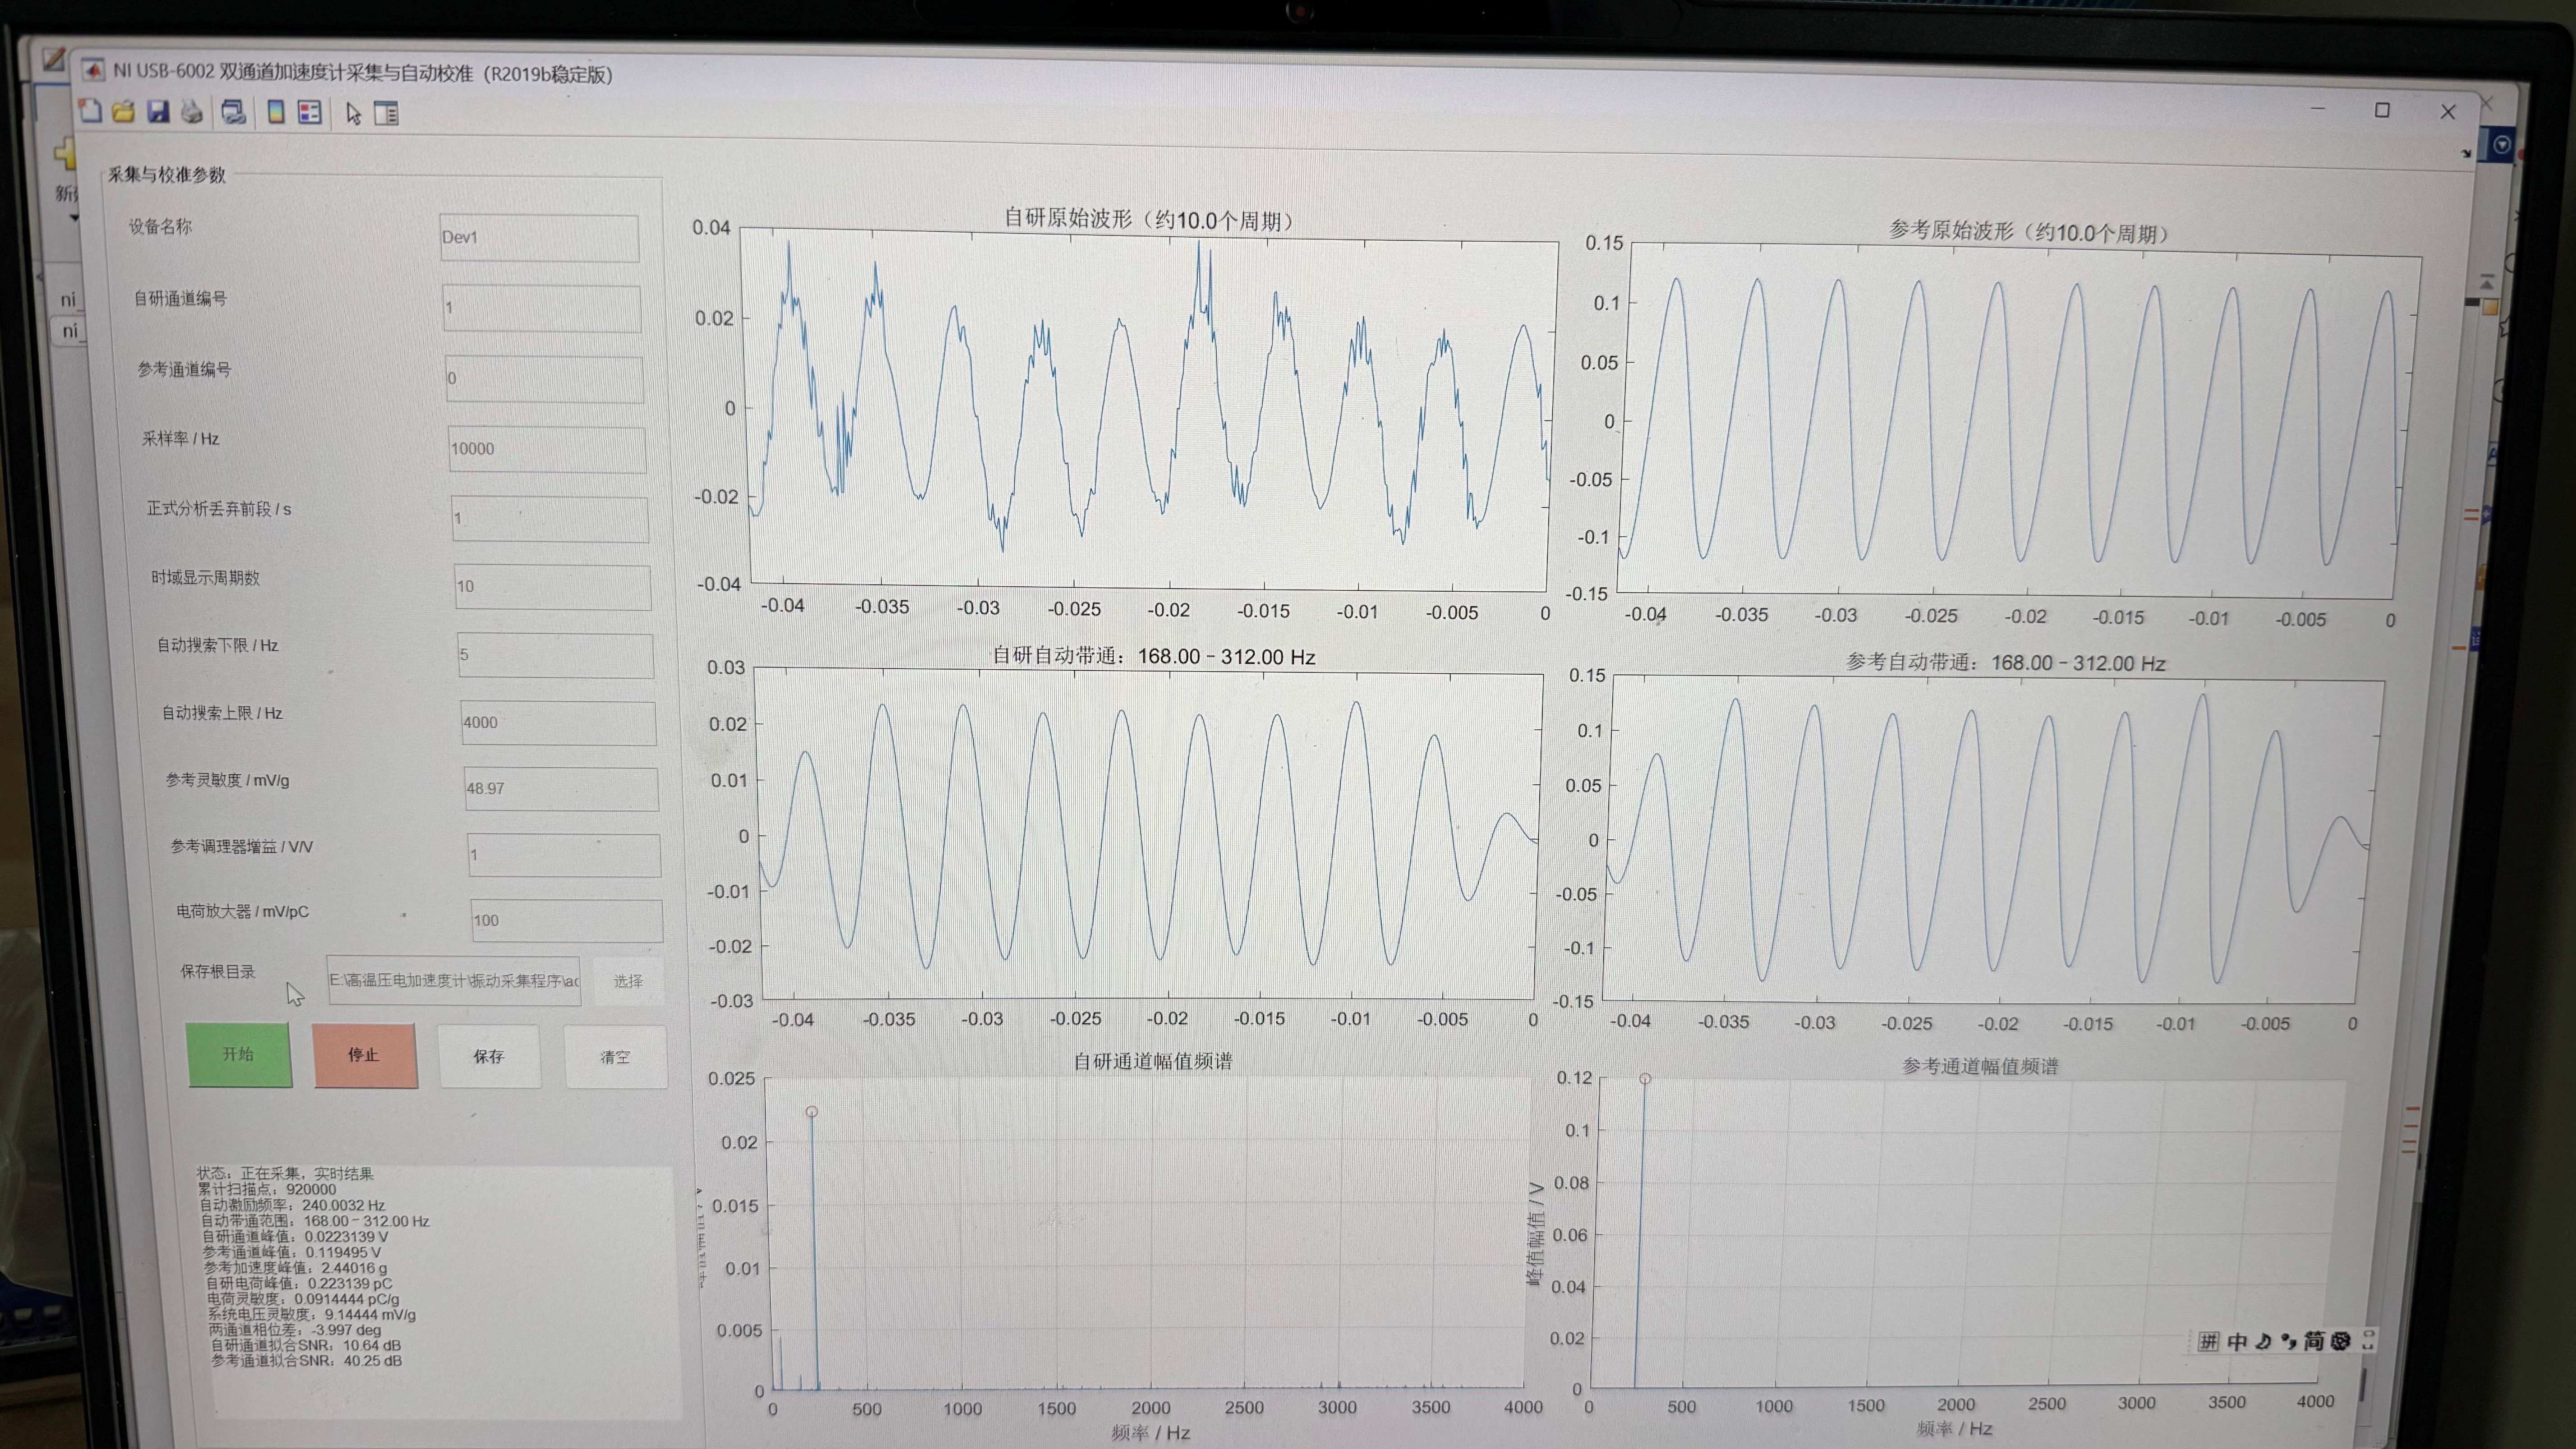Insert a colorbar from the toolbar
Image resolution: width=2576 pixels, height=1449 pixels.
(275, 112)
